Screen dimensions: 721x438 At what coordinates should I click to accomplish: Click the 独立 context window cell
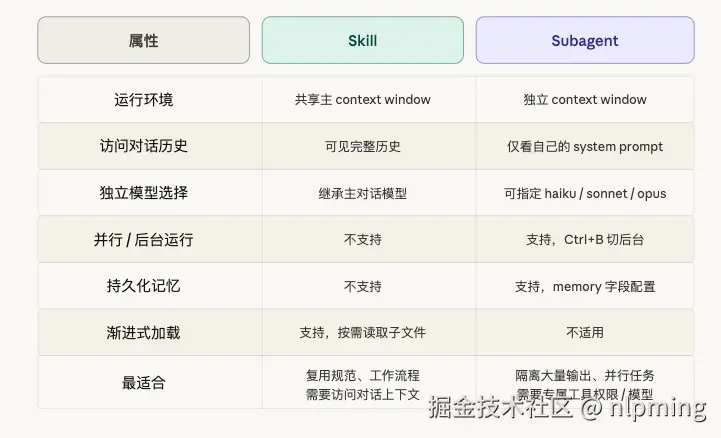[x=585, y=99]
